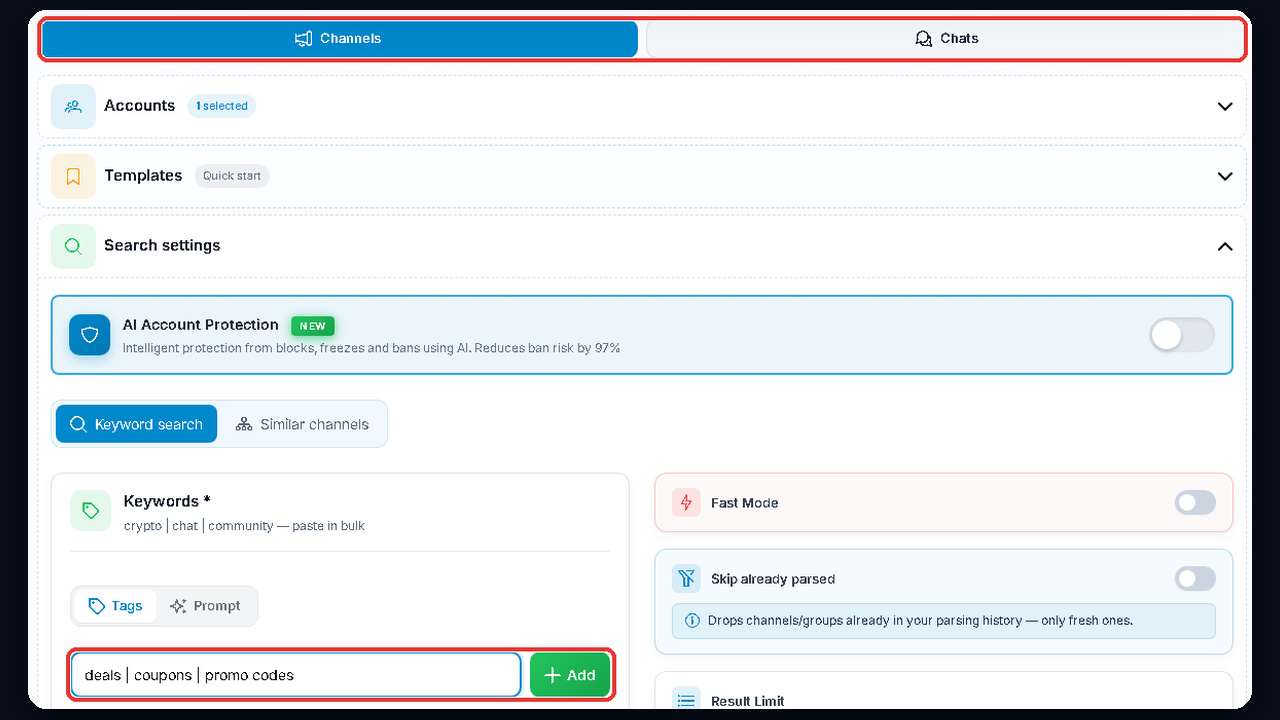This screenshot has height=720, width=1280.
Task: Switch to the Chats tab
Action: (945, 39)
